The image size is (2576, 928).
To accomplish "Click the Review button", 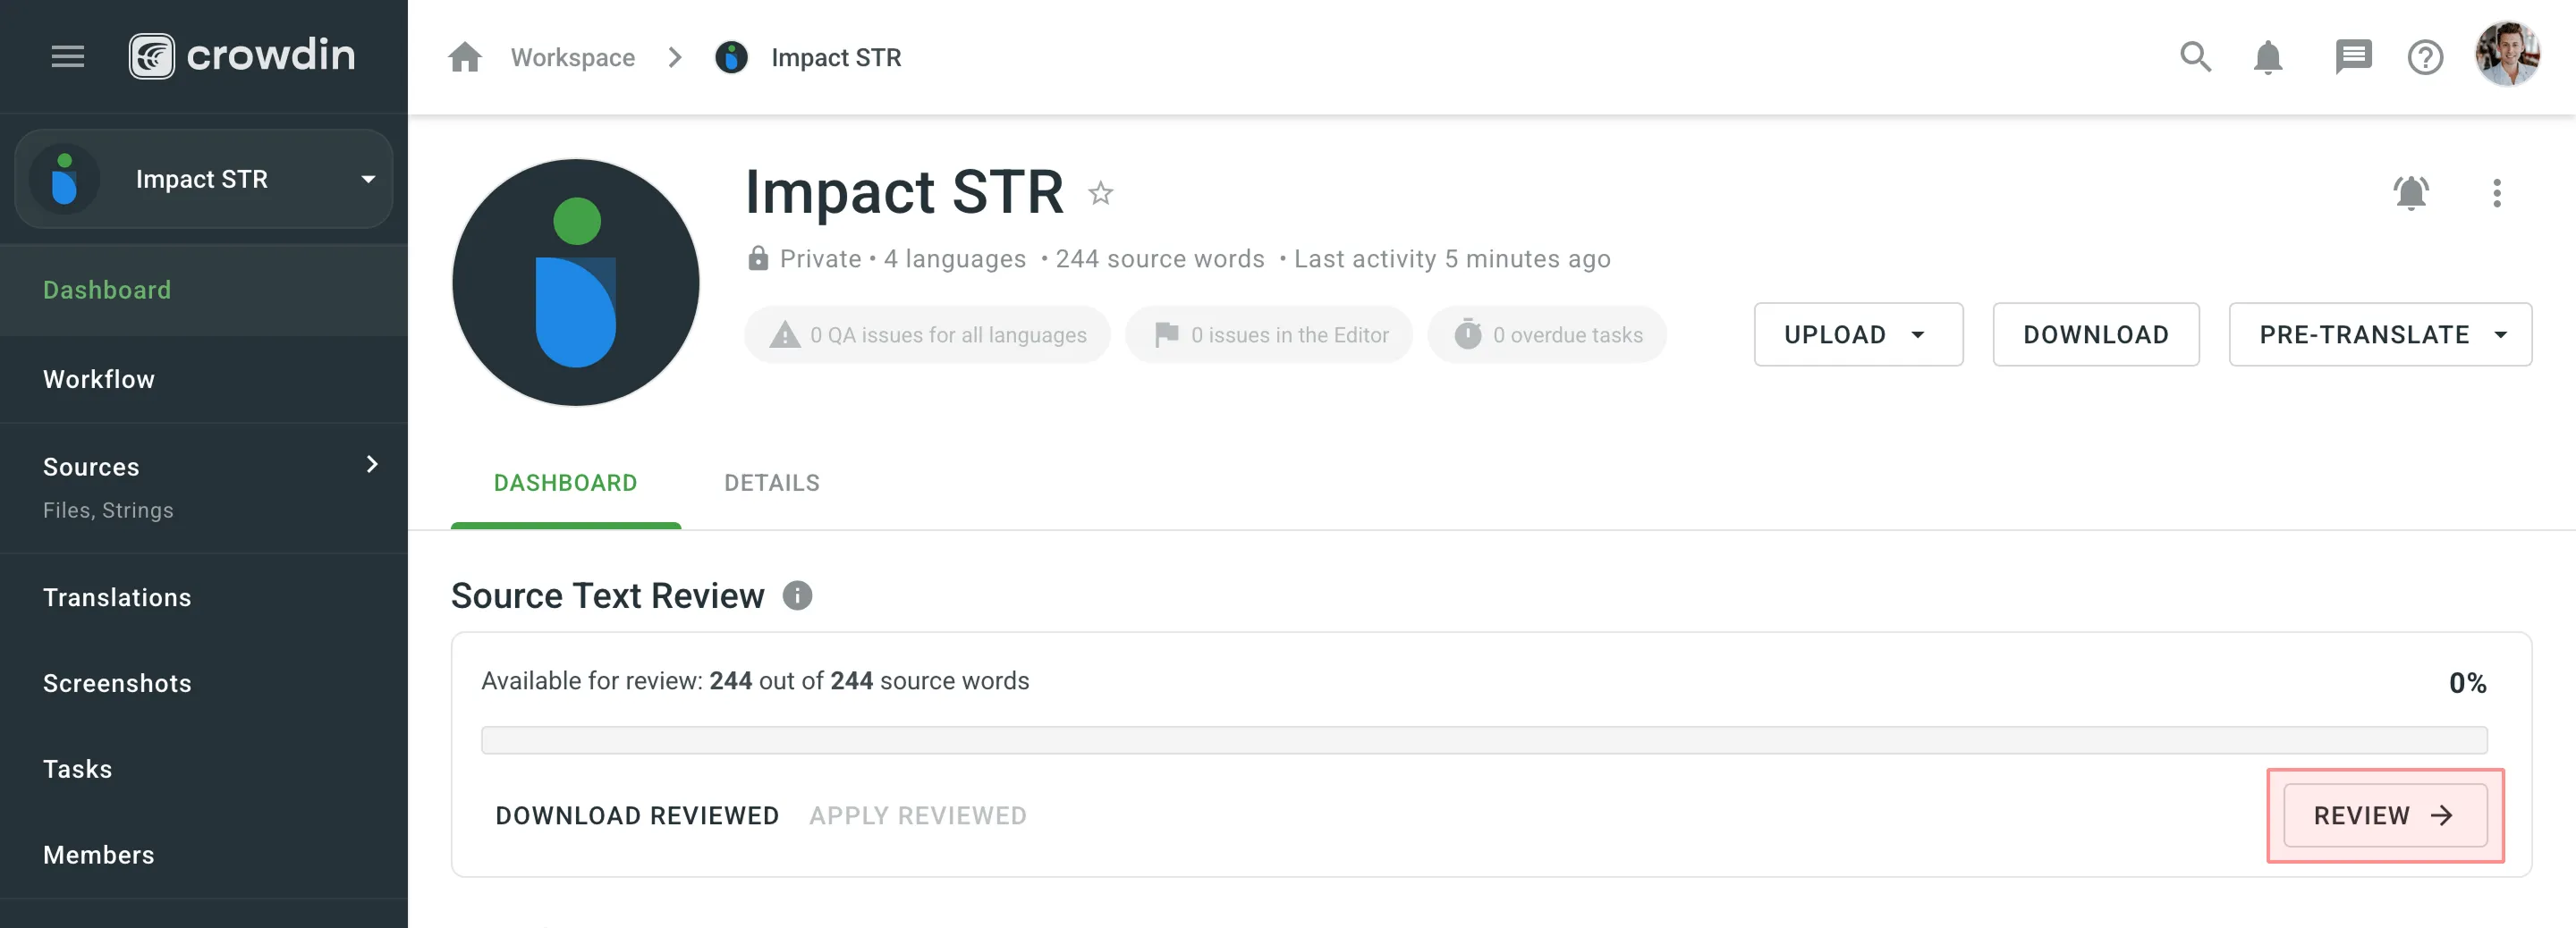I will point(2385,815).
